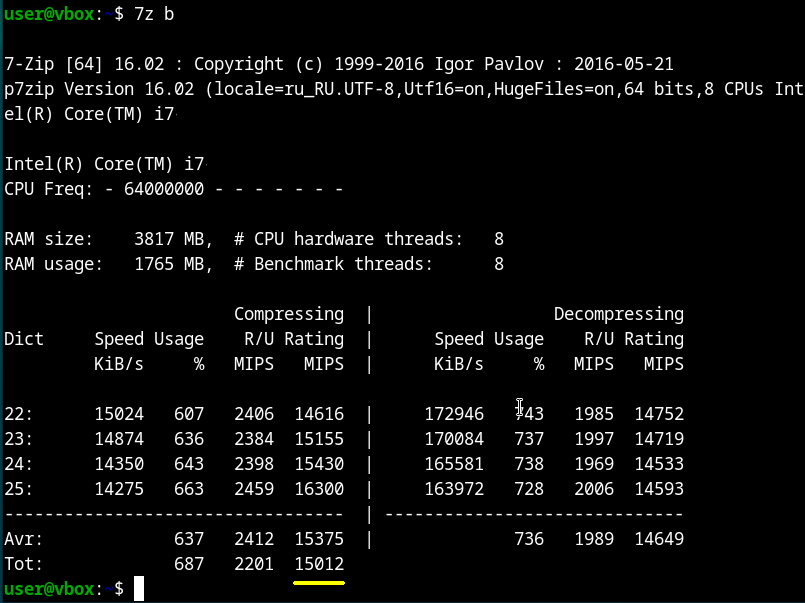Screen dimensions: 805x603
Task: Select the R/U MIPS value "2398"
Action: click(254, 464)
